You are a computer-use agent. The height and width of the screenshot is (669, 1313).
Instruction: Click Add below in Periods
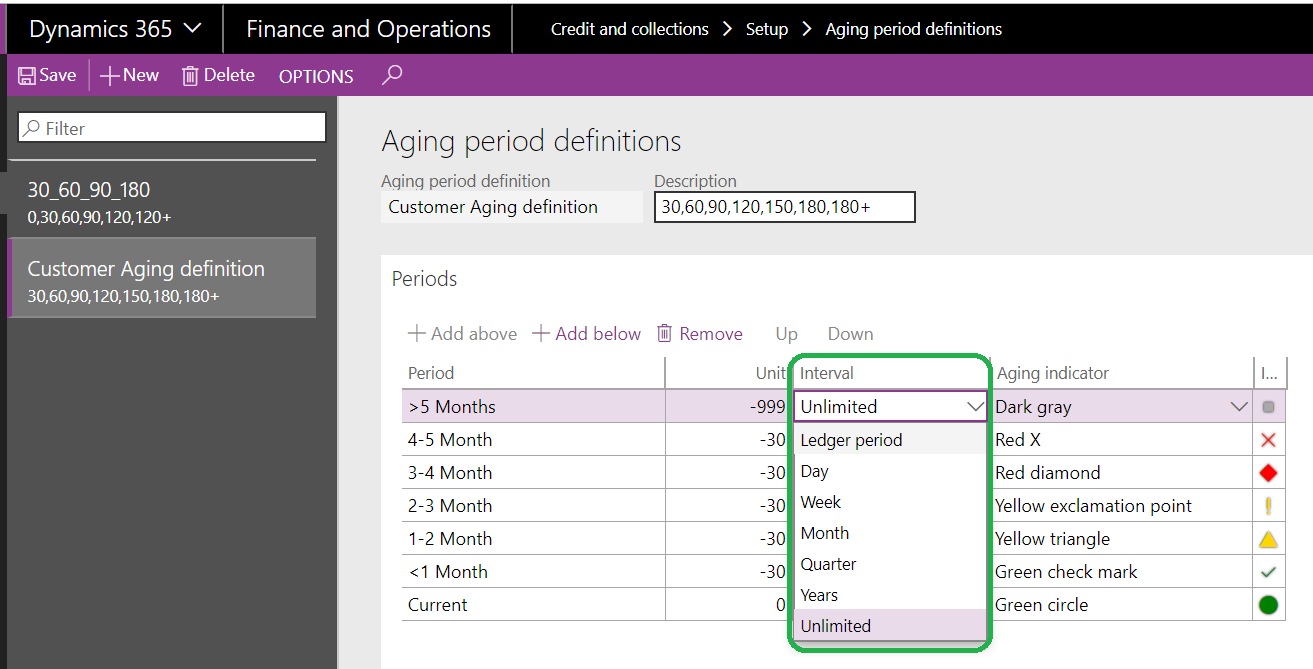[586, 334]
